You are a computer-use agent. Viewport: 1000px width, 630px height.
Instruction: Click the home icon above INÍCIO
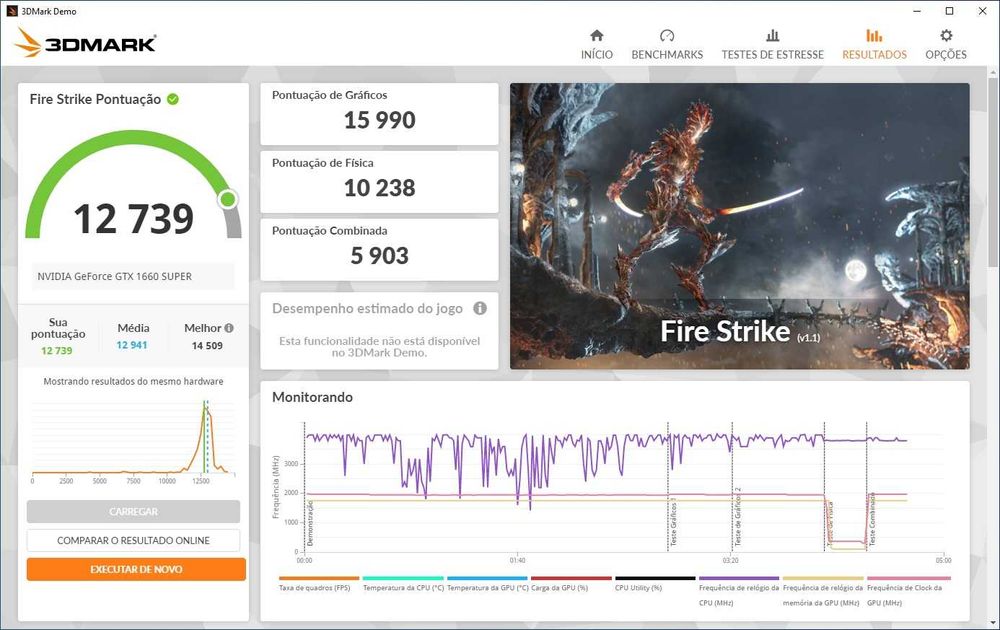[596, 35]
